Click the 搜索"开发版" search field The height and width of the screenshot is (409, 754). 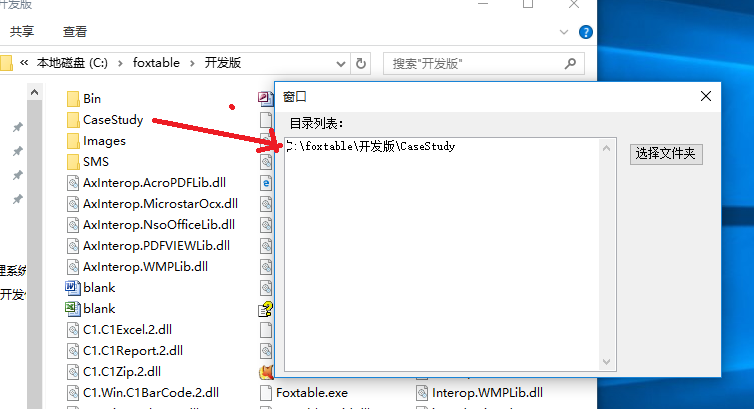(476, 63)
